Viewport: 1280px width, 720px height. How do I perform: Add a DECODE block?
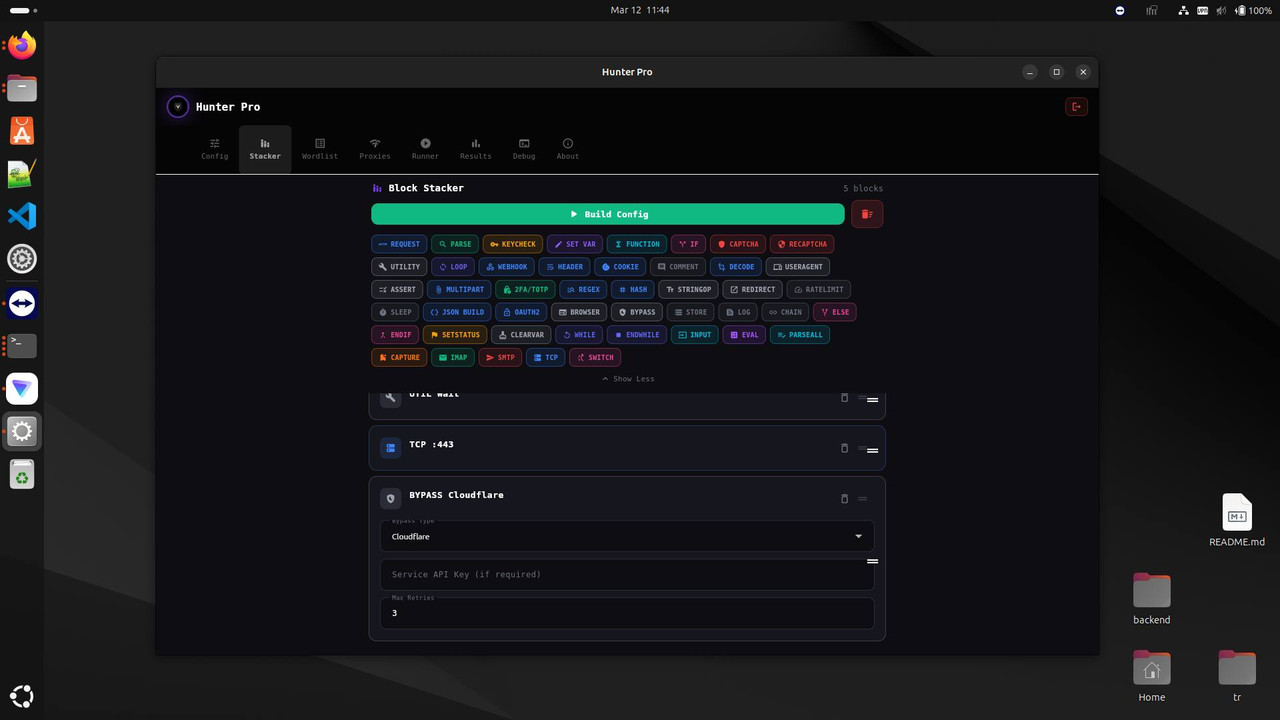[x=735, y=267]
